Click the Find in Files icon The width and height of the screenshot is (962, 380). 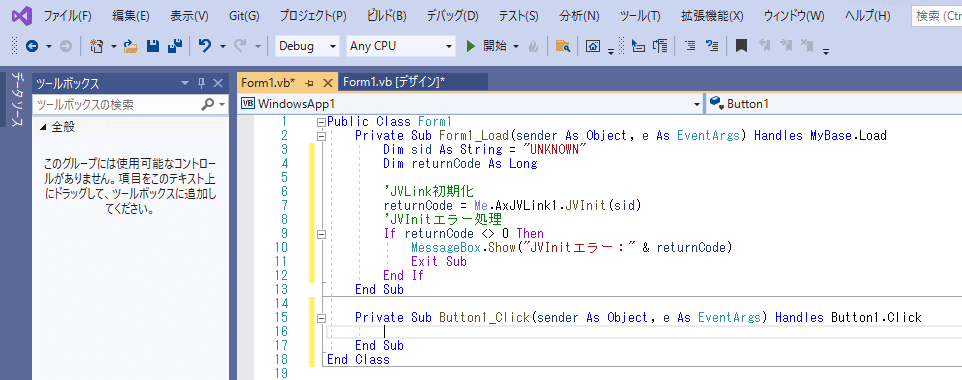click(563, 46)
